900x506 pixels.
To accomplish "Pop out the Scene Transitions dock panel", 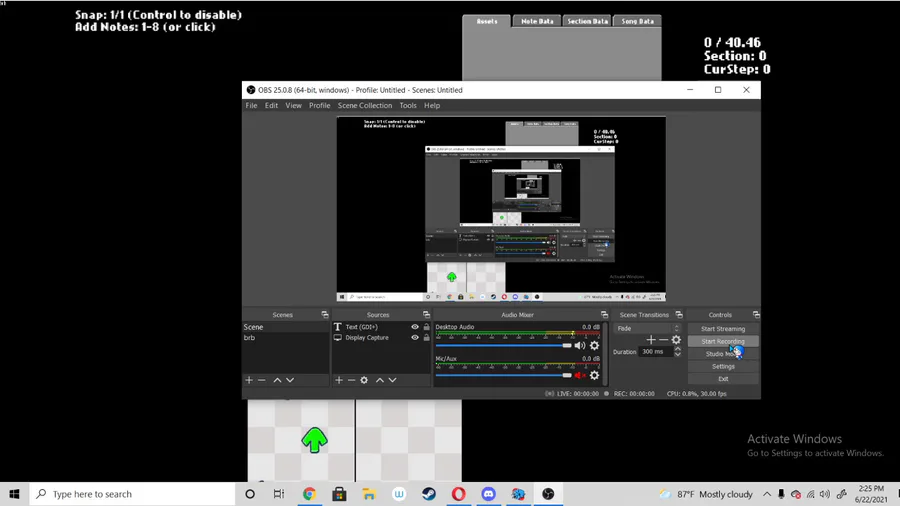I will pos(679,314).
